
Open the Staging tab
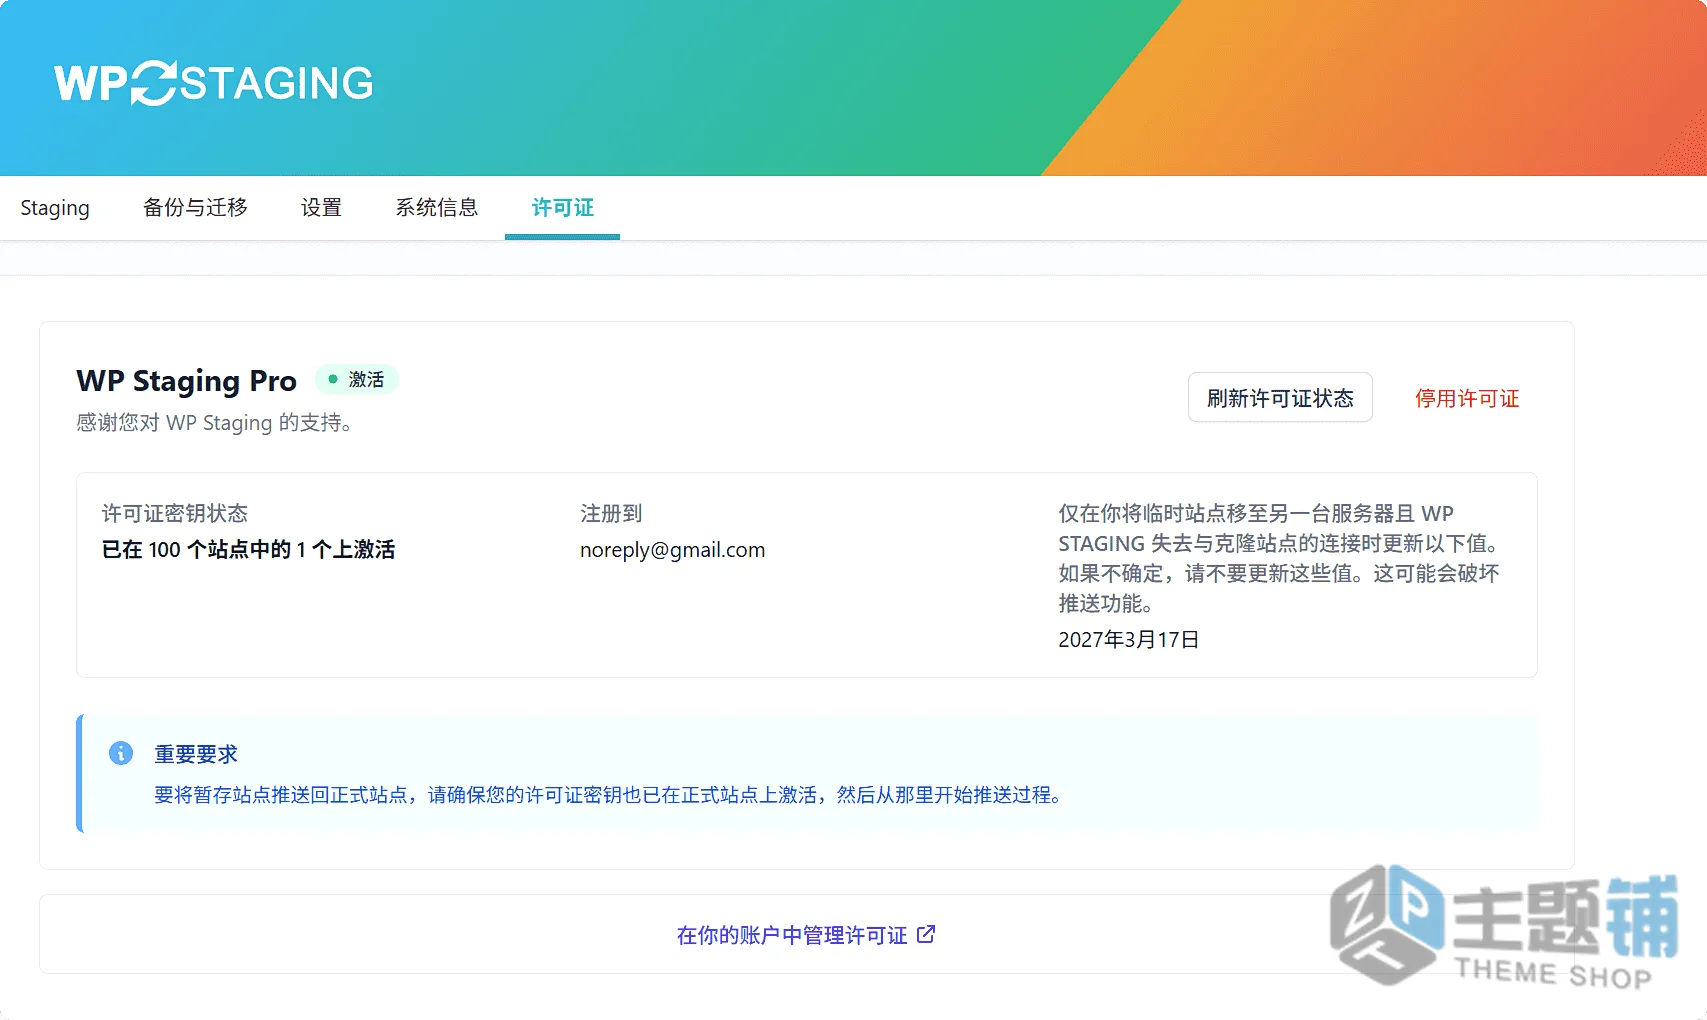[55, 208]
